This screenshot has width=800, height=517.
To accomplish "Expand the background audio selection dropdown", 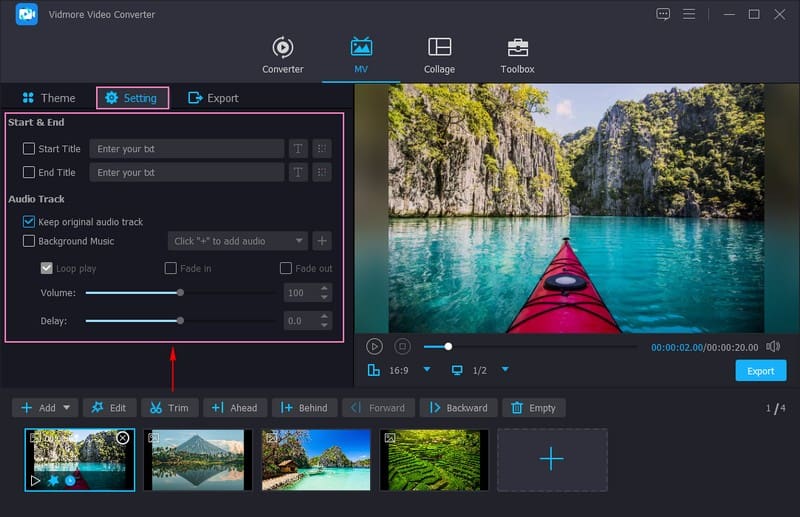I will [299, 241].
